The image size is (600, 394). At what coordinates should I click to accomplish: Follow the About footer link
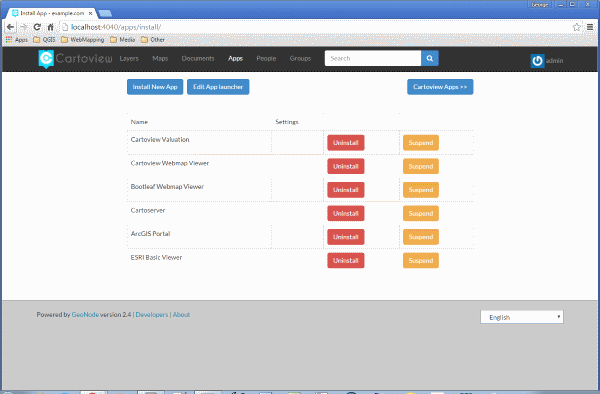(181, 314)
